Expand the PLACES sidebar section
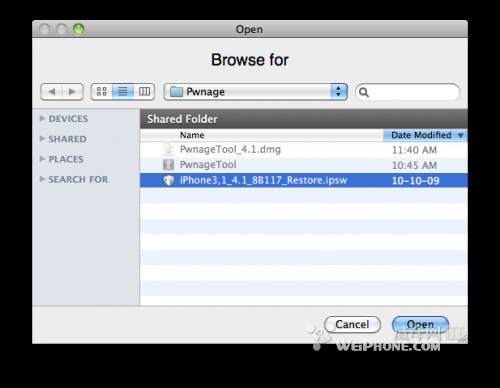 [42, 159]
